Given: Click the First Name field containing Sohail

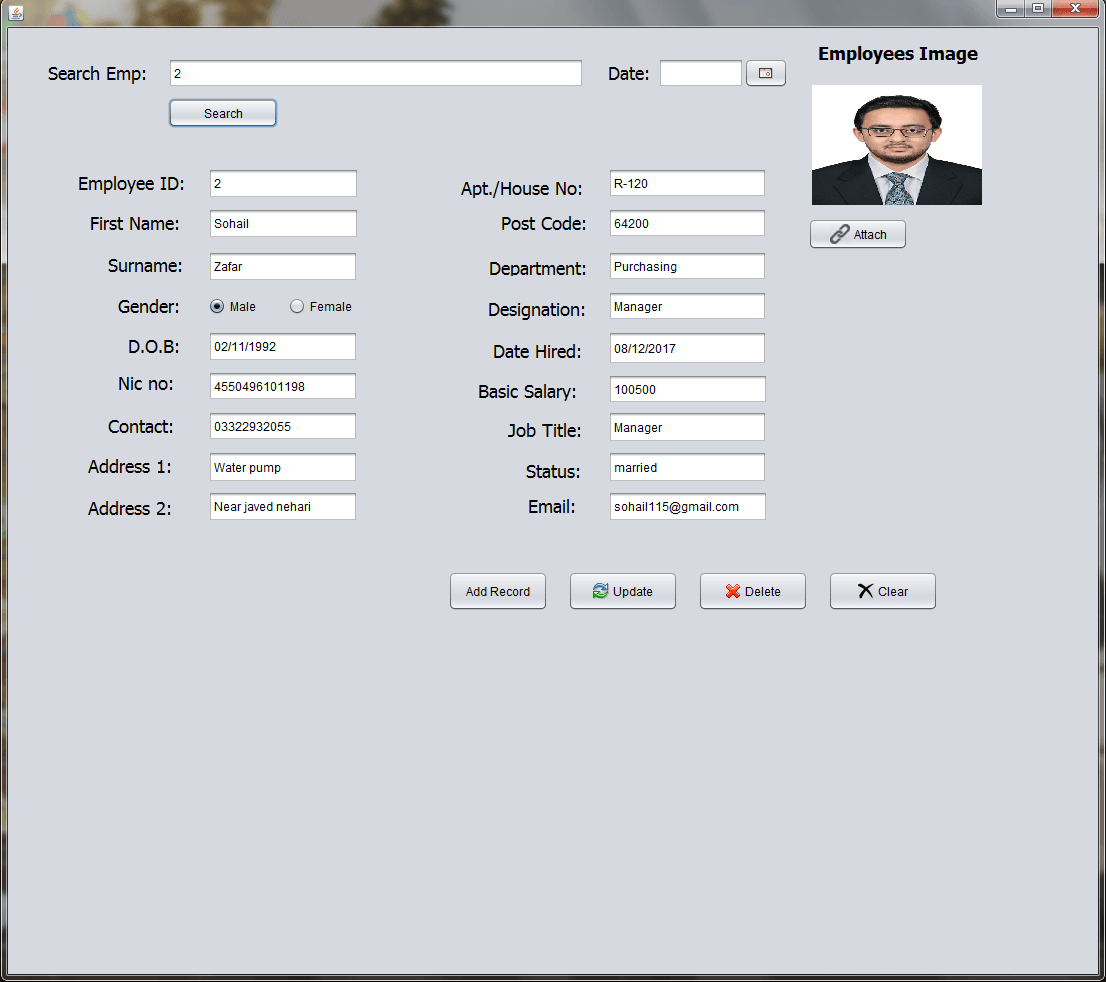Looking at the screenshot, I should click(283, 224).
